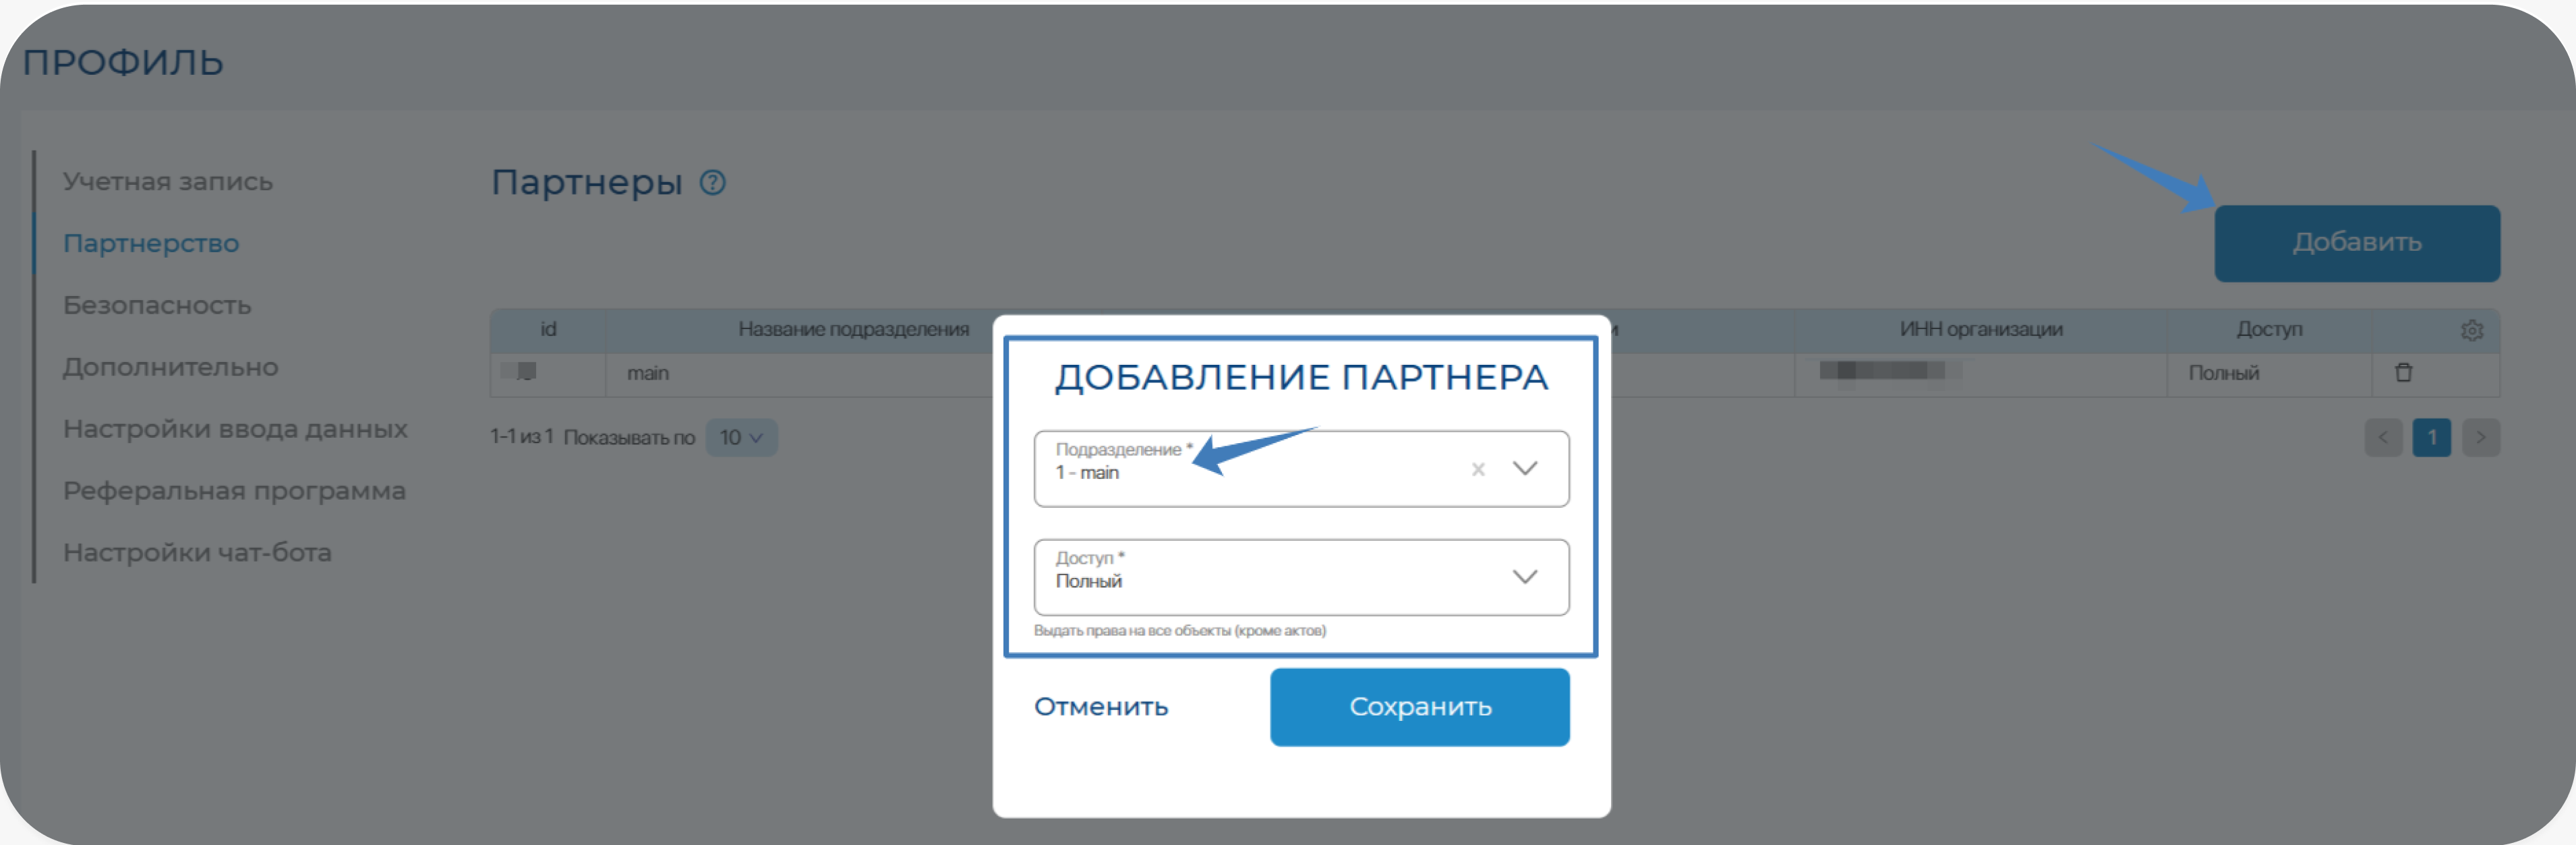Screen dimensions: 2576x845
Task: Click the Отменить link in dialog
Action: [1100, 707]
